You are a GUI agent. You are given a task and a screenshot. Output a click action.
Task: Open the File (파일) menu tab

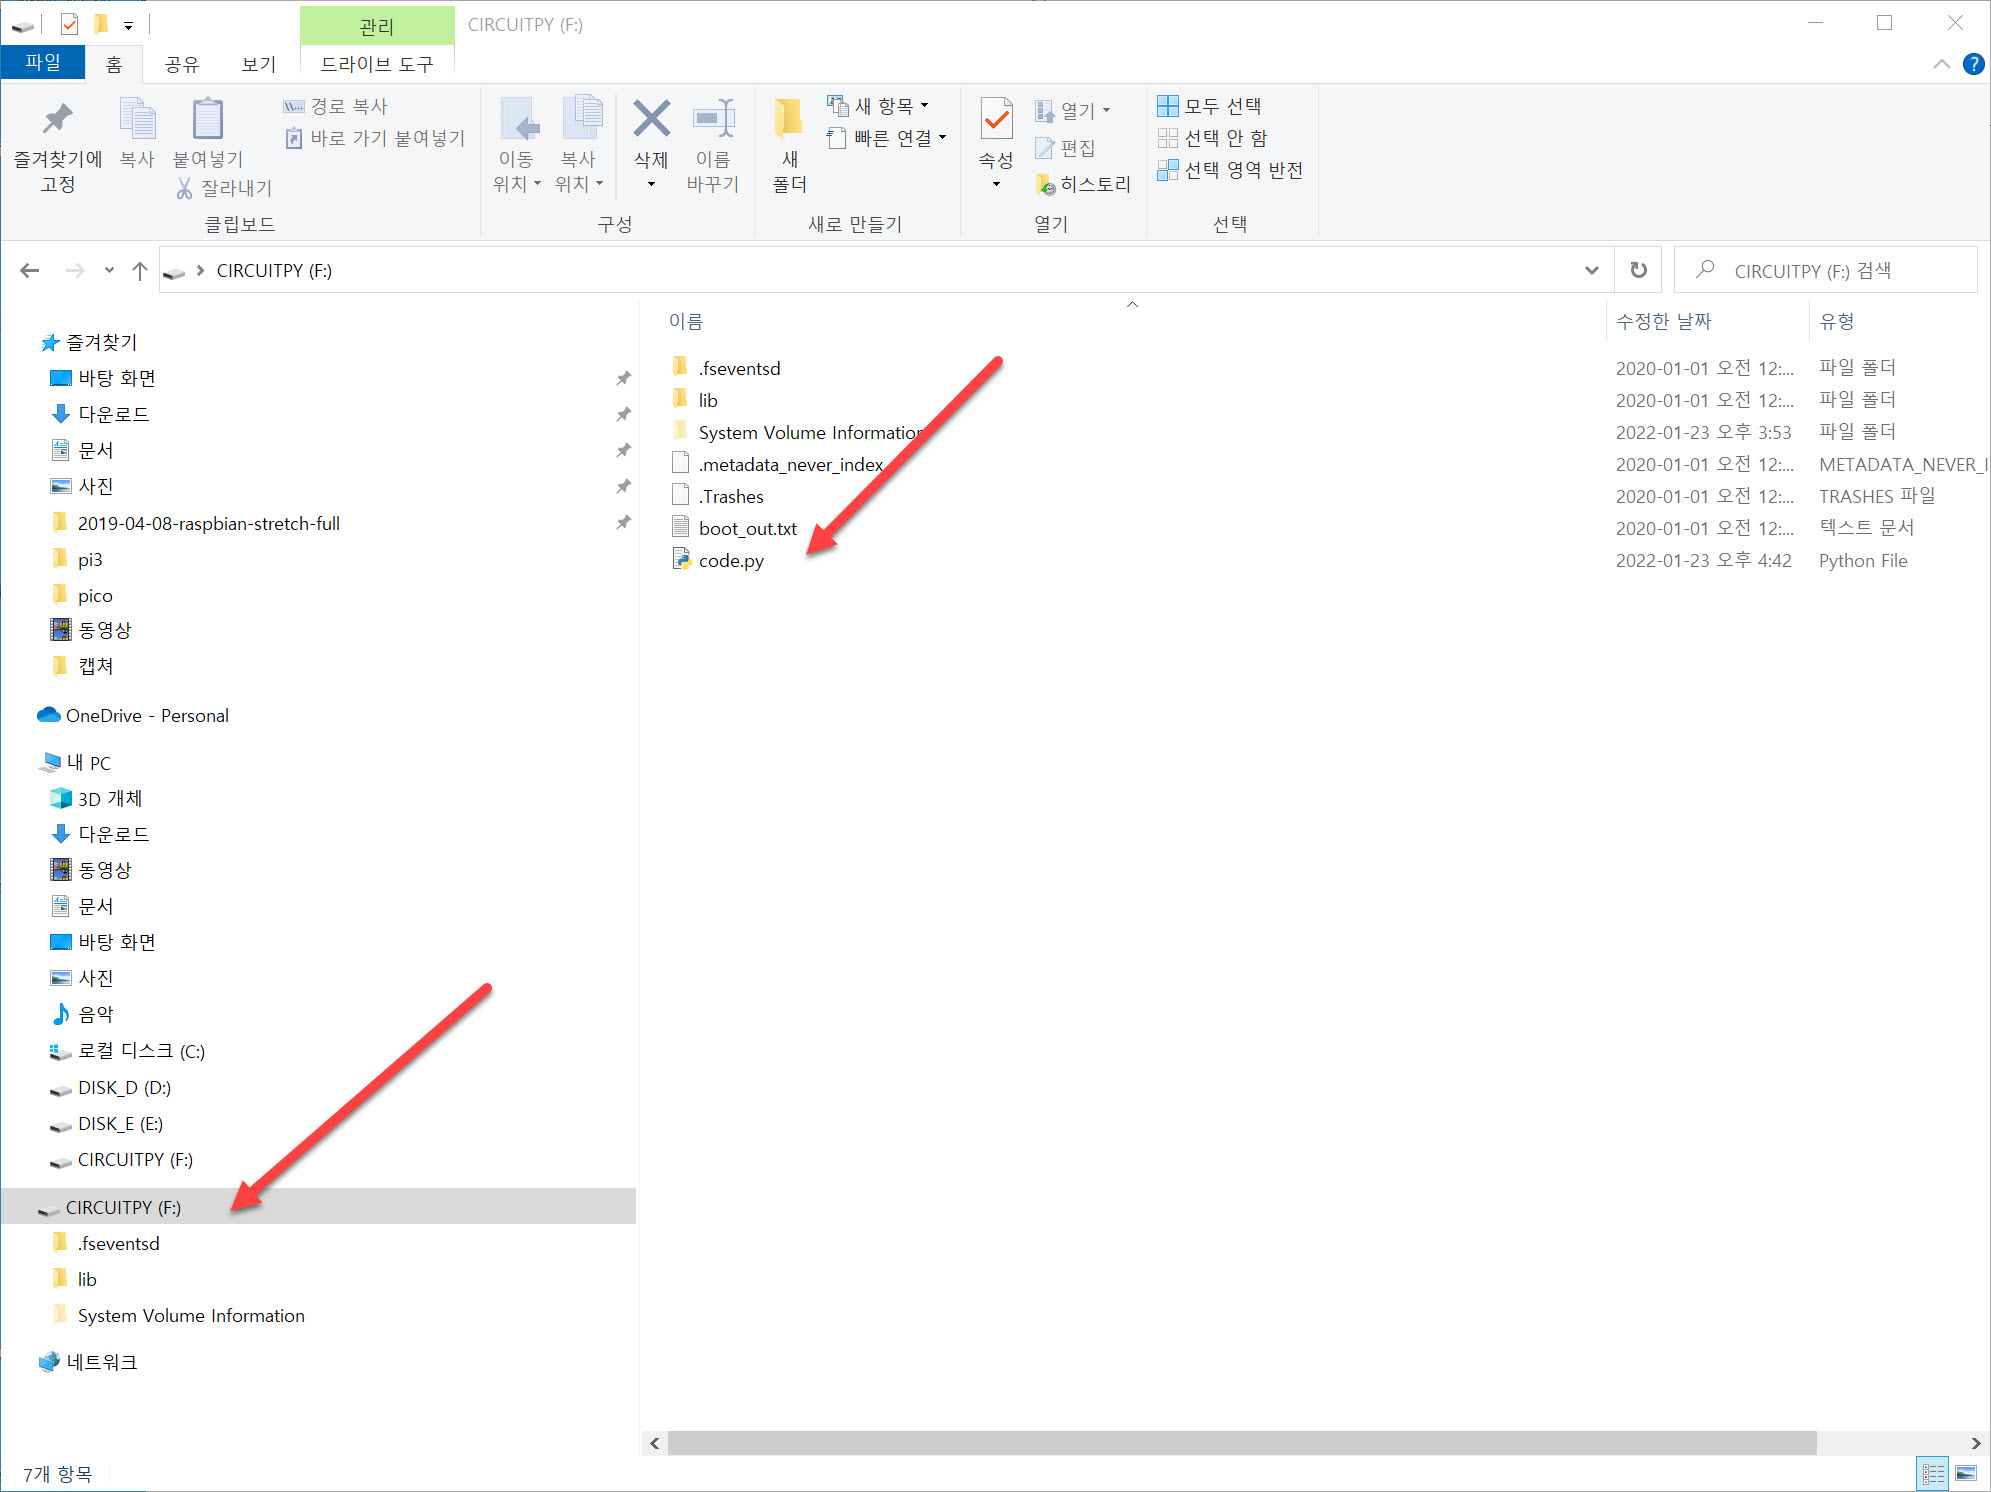coord(43,62)
